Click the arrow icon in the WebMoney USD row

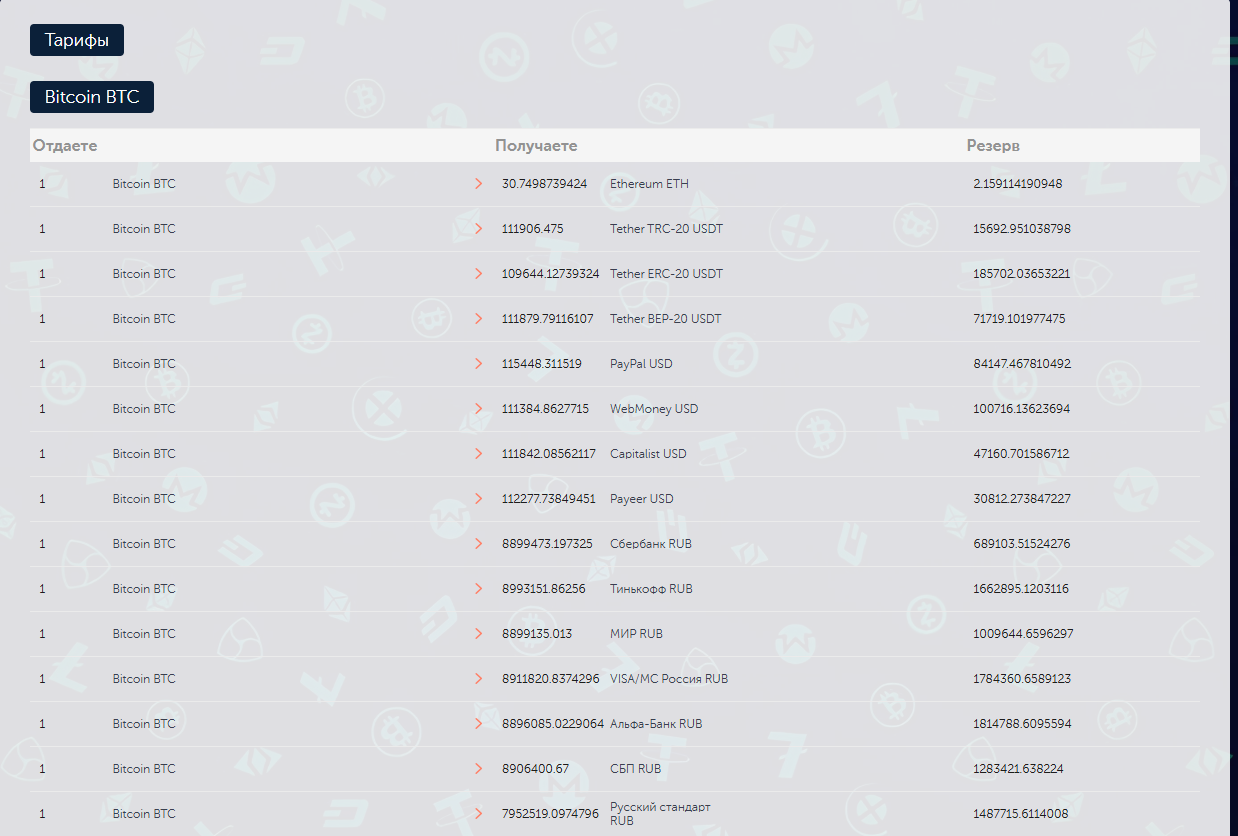[479, 409]
